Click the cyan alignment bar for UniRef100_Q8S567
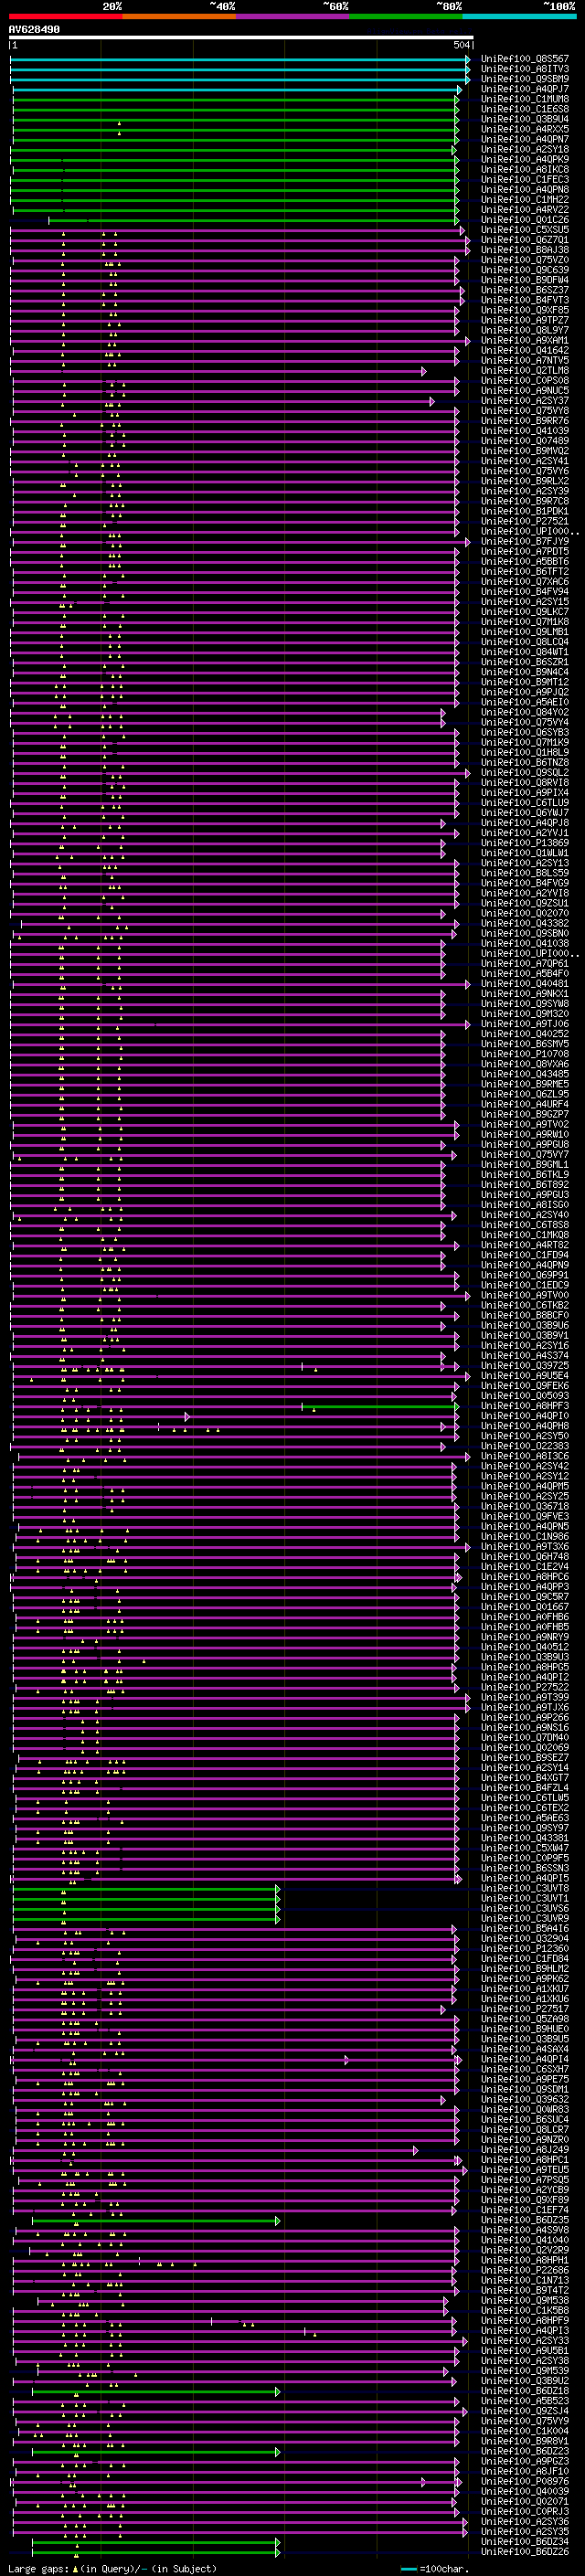 click(x=240, y=59)
